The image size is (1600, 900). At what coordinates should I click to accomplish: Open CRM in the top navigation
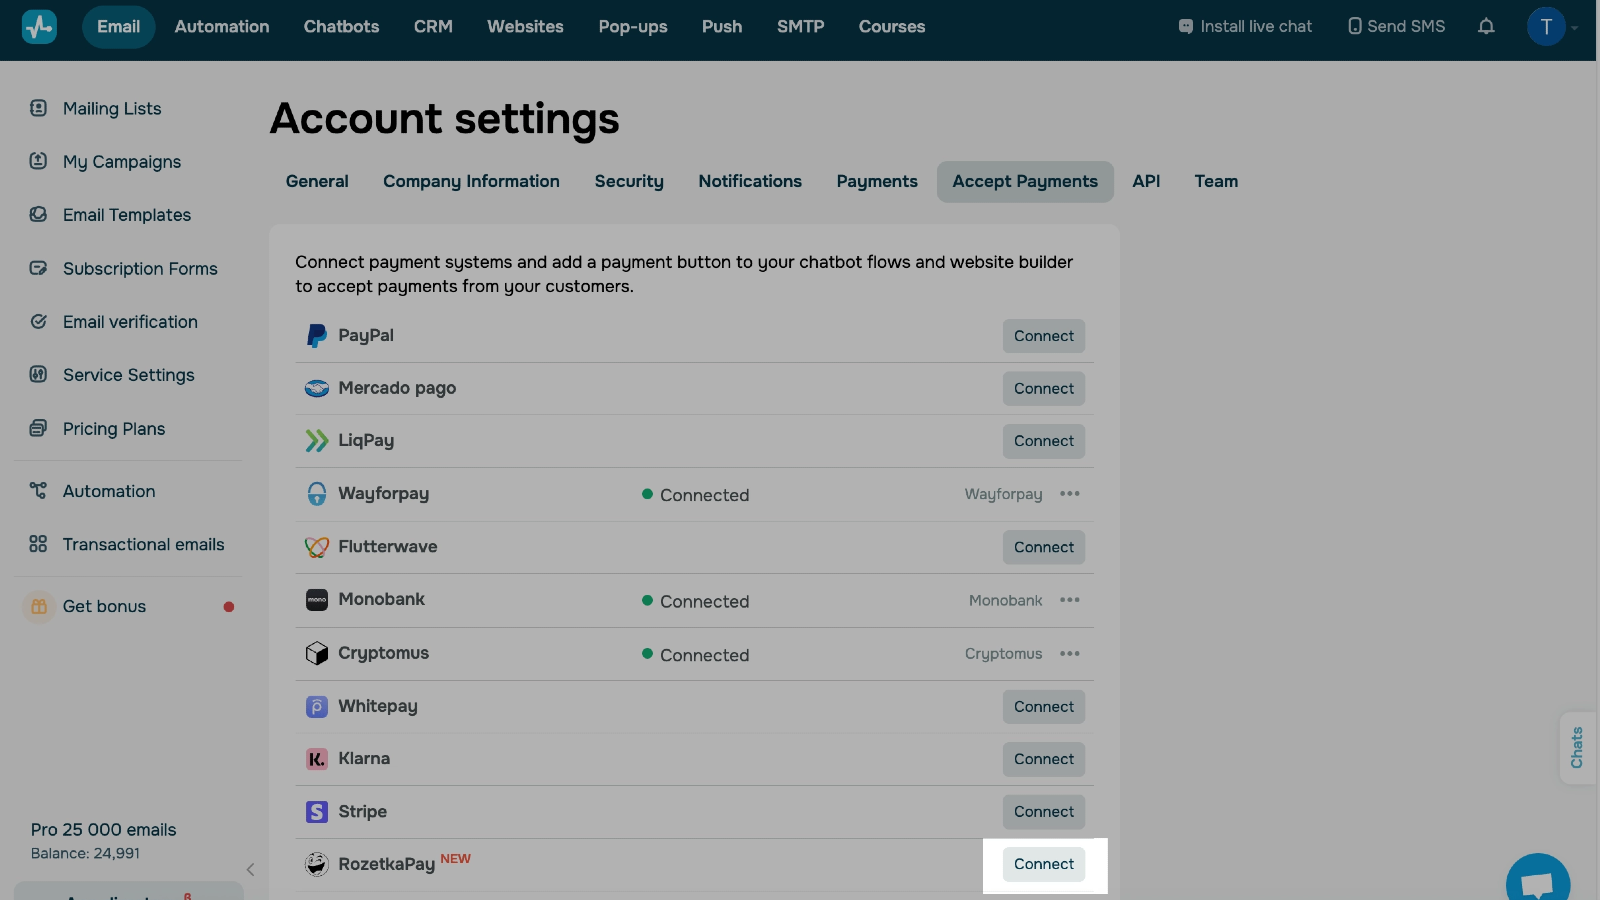coord(433,27)
